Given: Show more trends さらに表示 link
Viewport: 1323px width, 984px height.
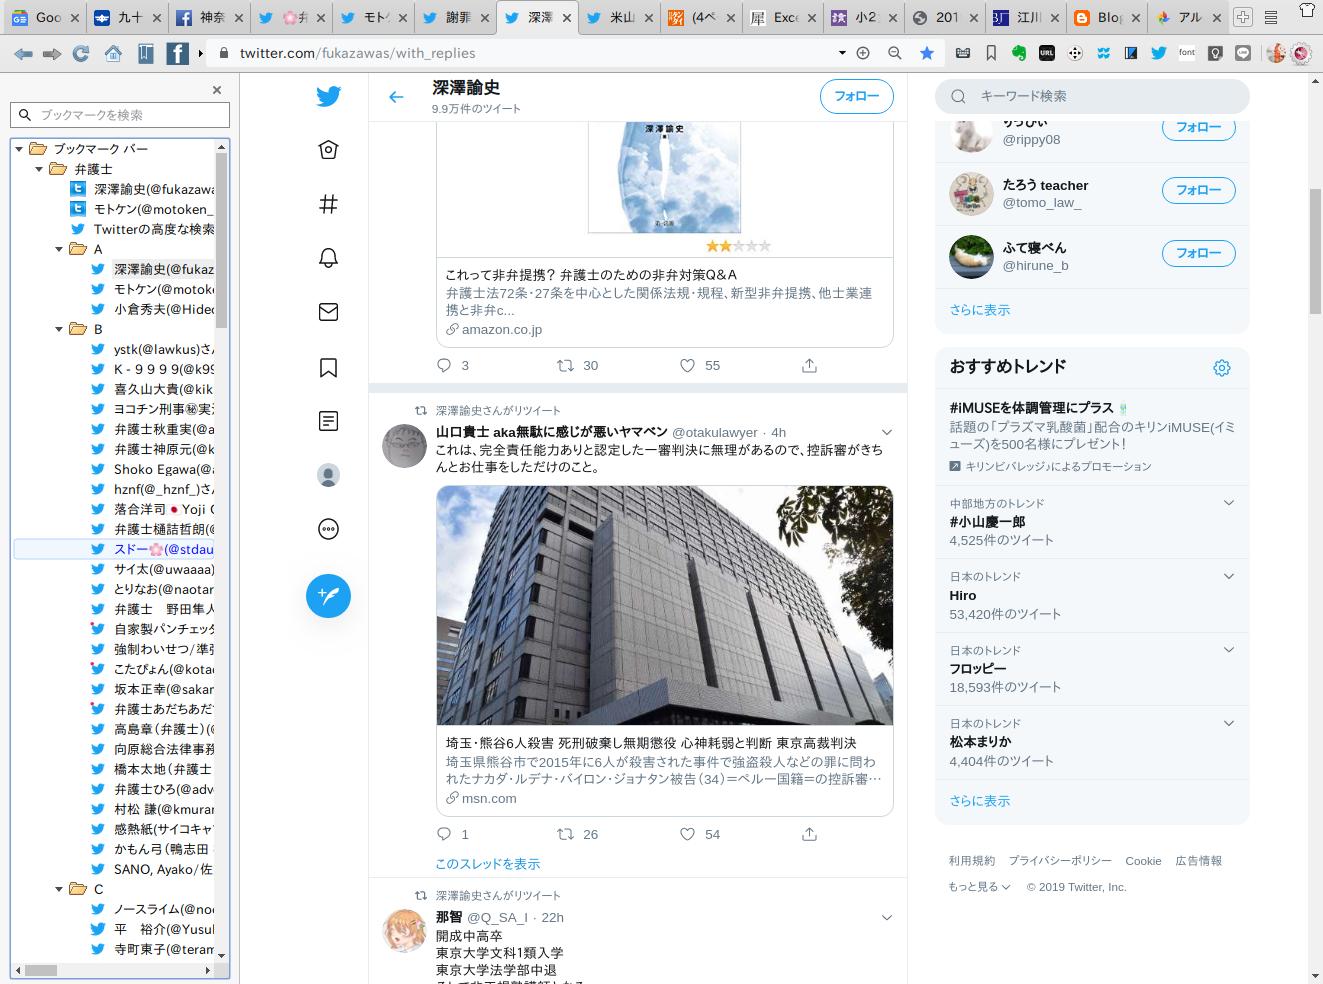Looking at the screenshot, I should point(979,801).
